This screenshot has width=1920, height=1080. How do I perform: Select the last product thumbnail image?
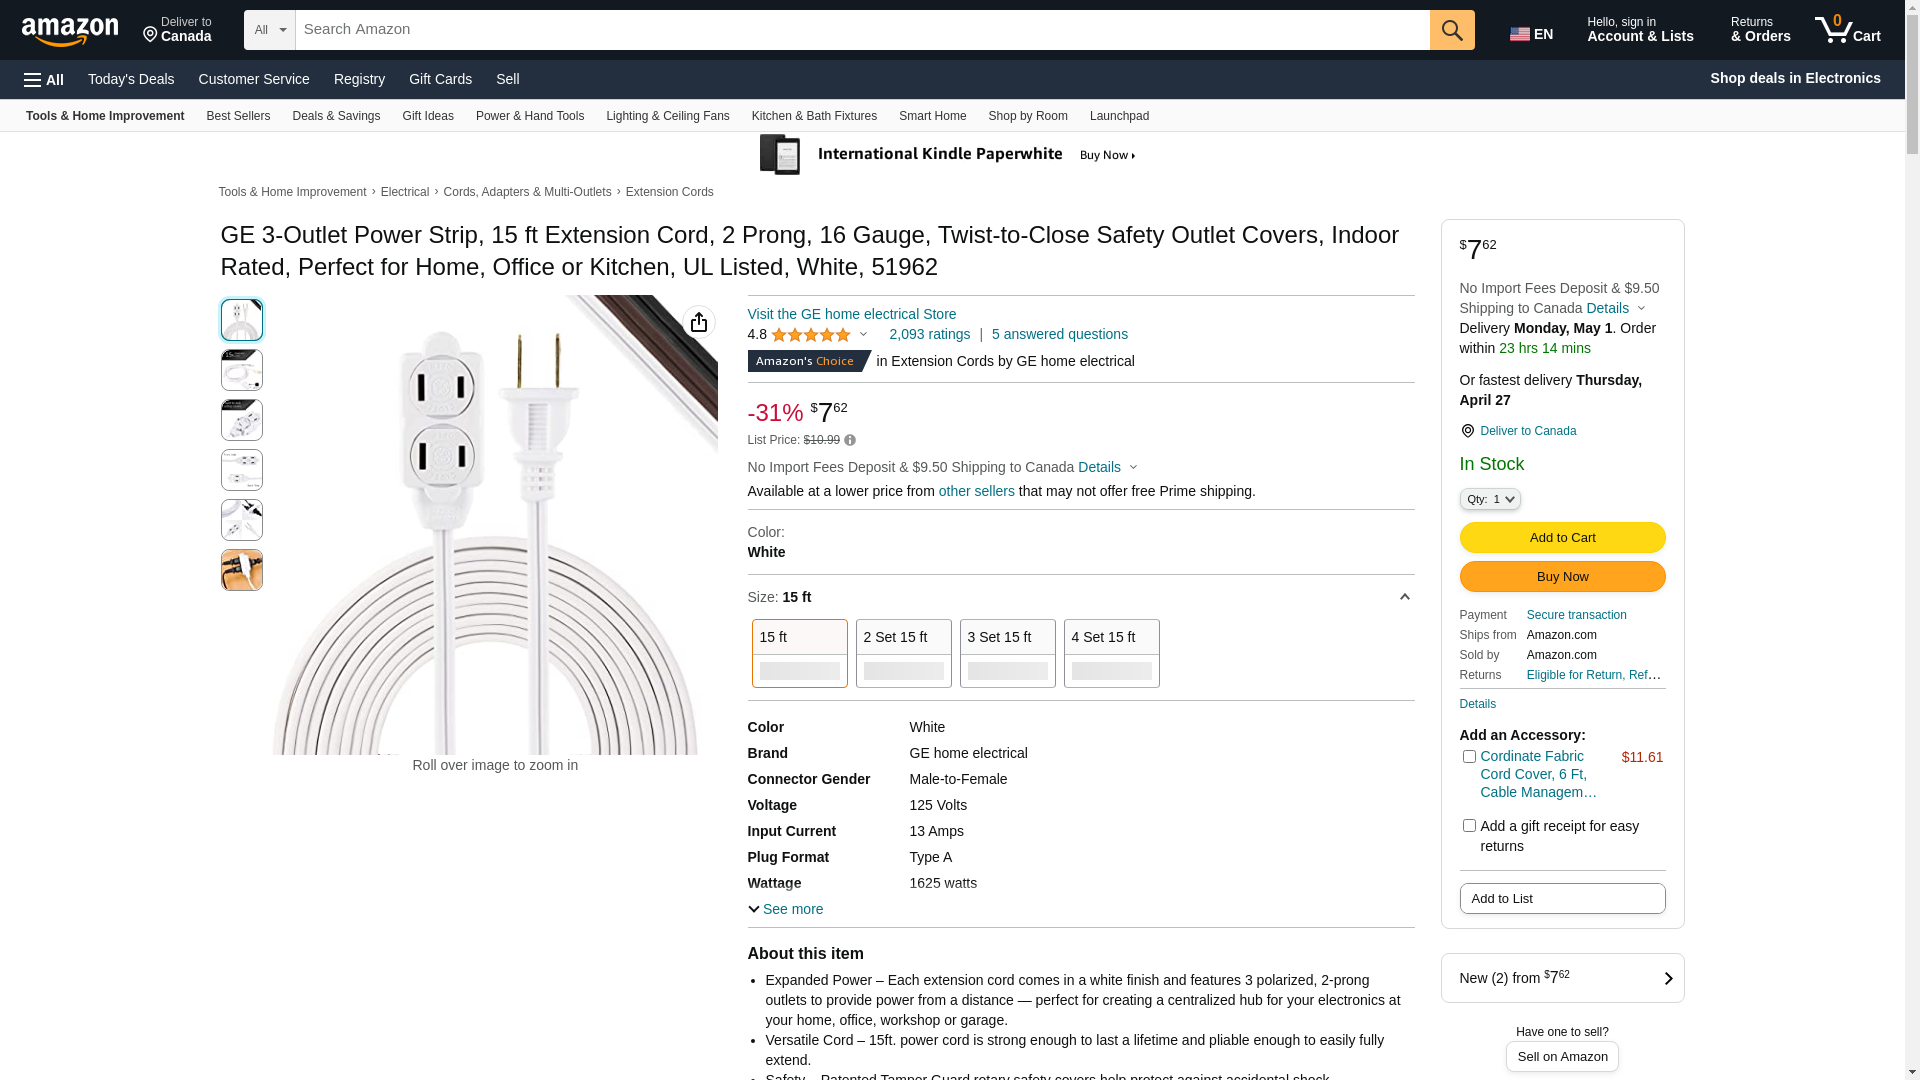(242, 570)
